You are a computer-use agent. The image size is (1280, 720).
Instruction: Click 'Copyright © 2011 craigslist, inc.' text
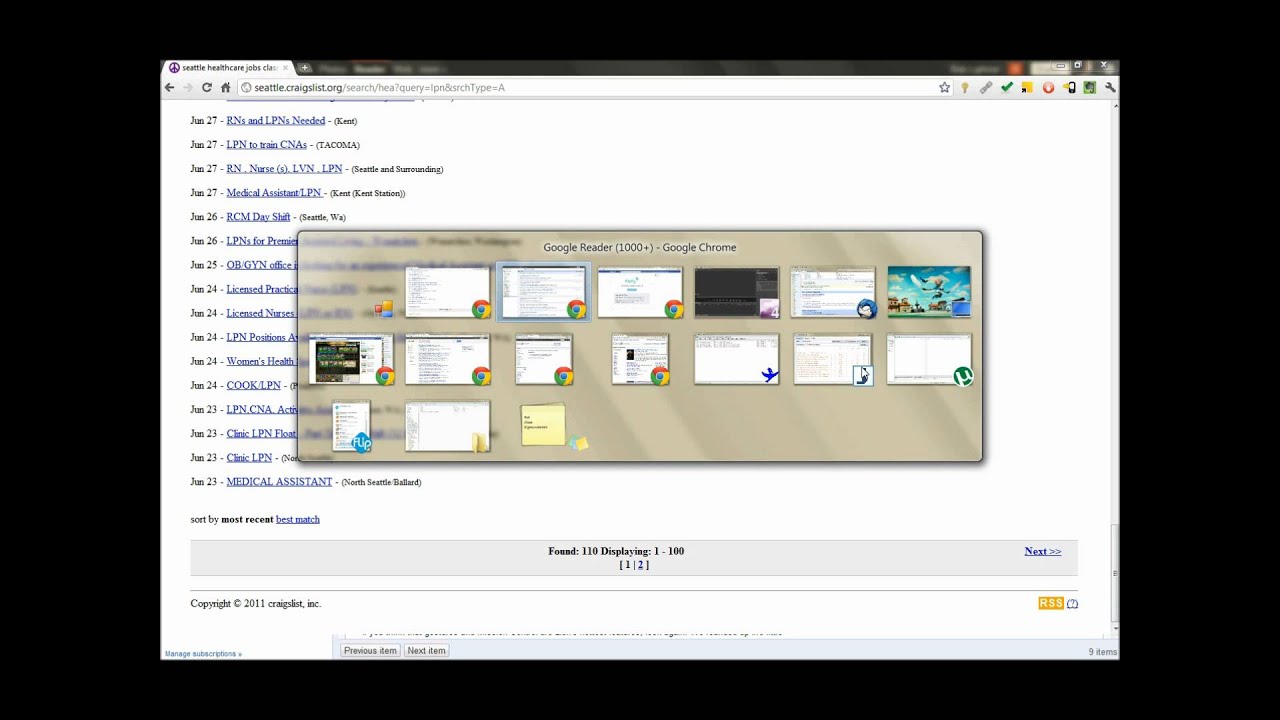click(x=256, y=604)
